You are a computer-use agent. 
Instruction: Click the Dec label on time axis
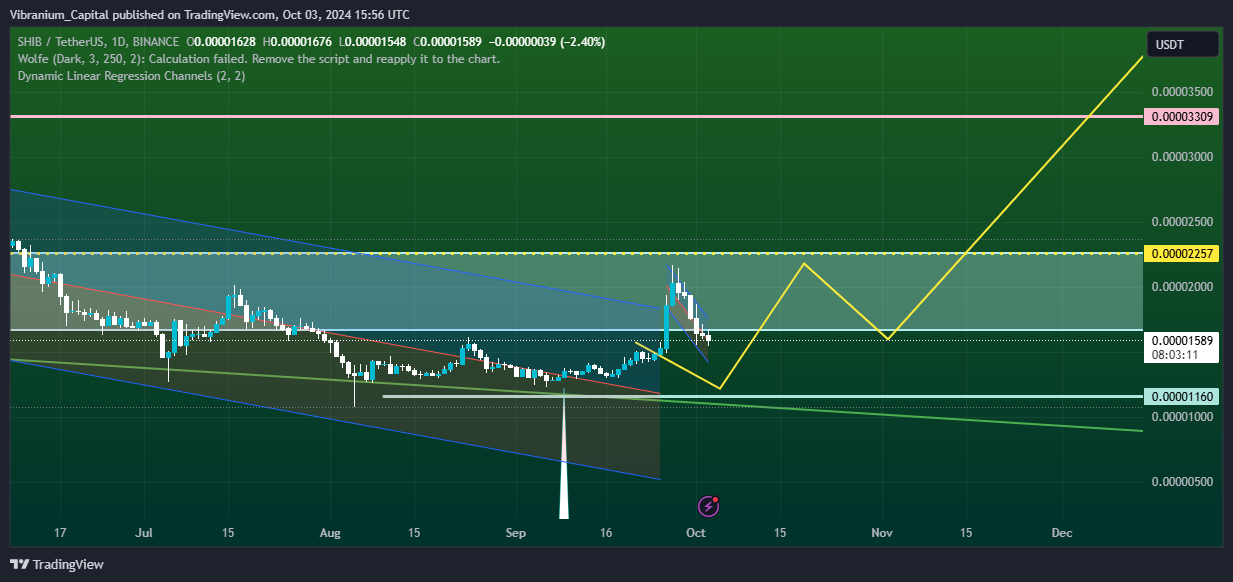click(x=1062, y=533)
